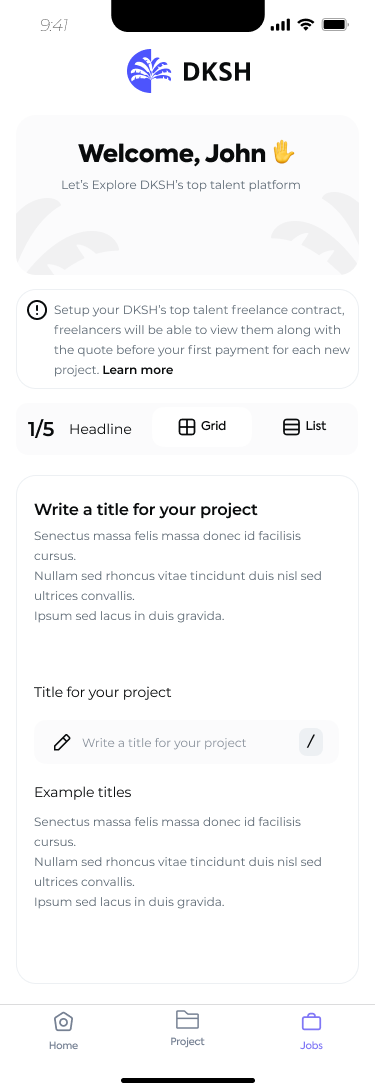Click the battery status icon
The height and width of the screenshot is (1091, 375).
[335, 24]
